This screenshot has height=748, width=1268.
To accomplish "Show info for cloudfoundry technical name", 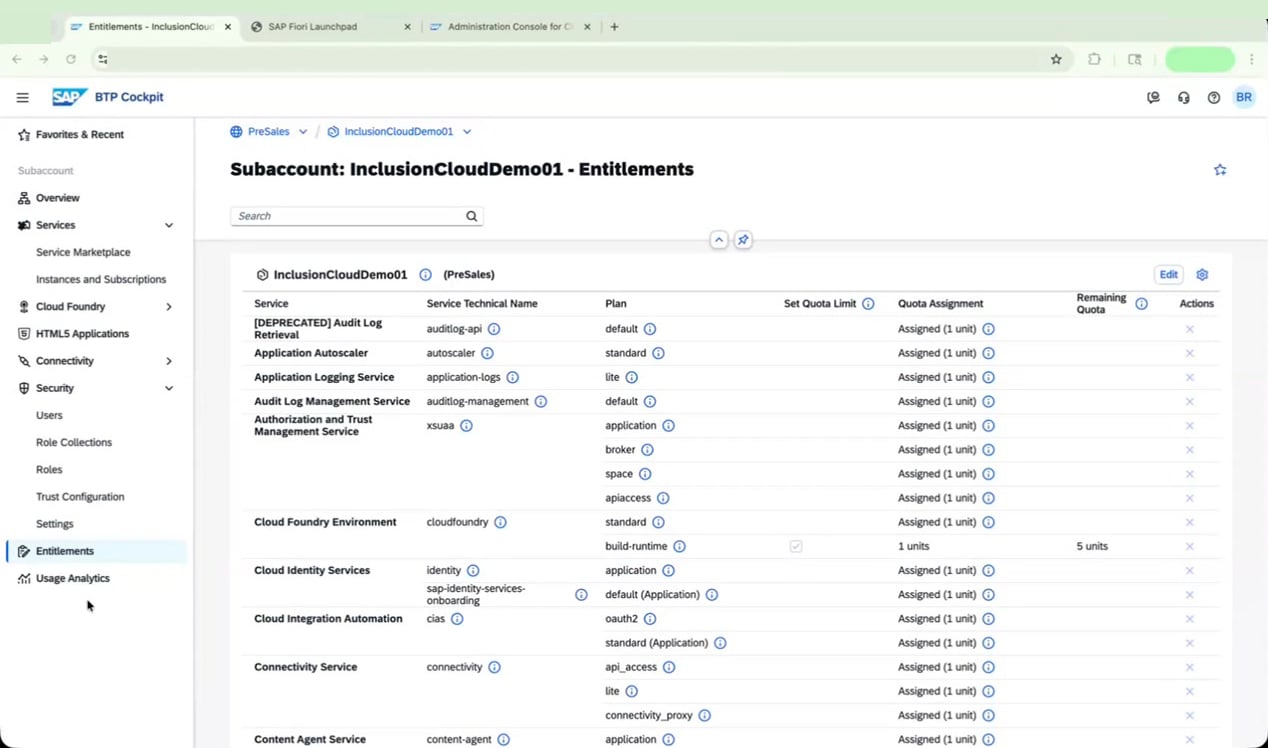I will pyautogui.click(x=500, y=522).
